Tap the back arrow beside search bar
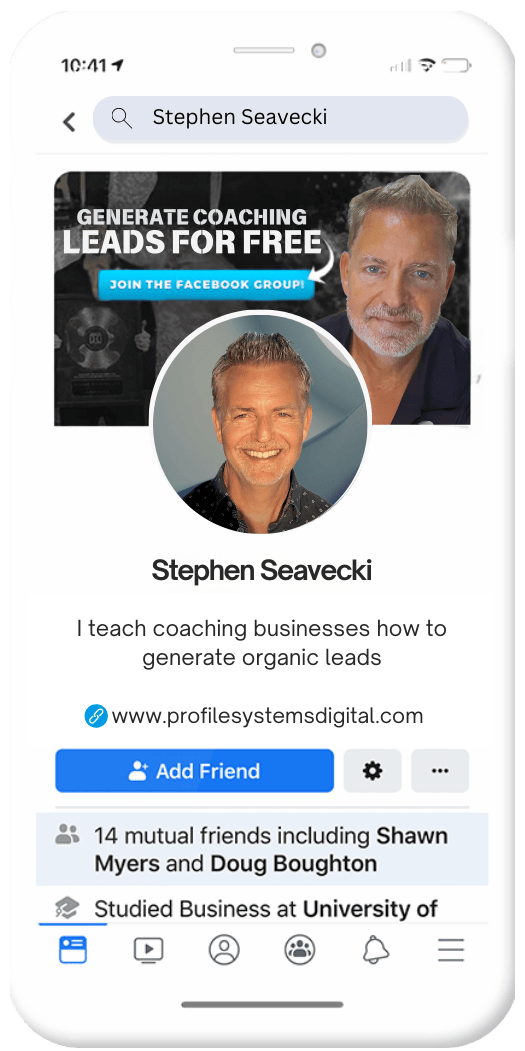 (69, 121)
